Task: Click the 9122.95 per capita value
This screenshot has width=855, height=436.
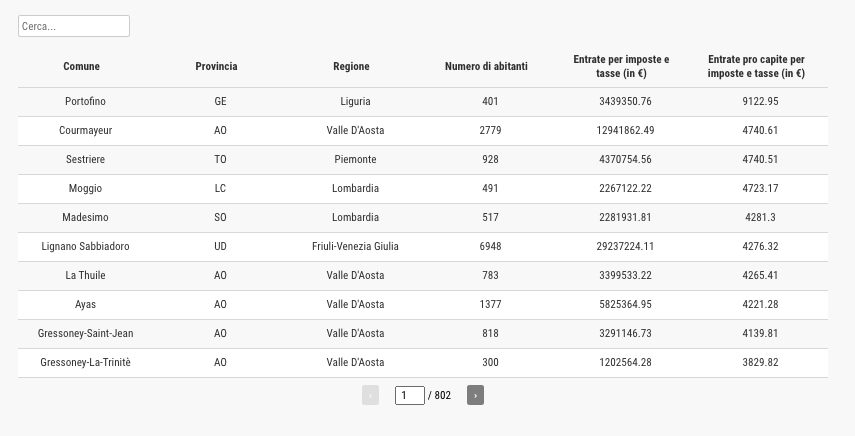Action: 760,101
